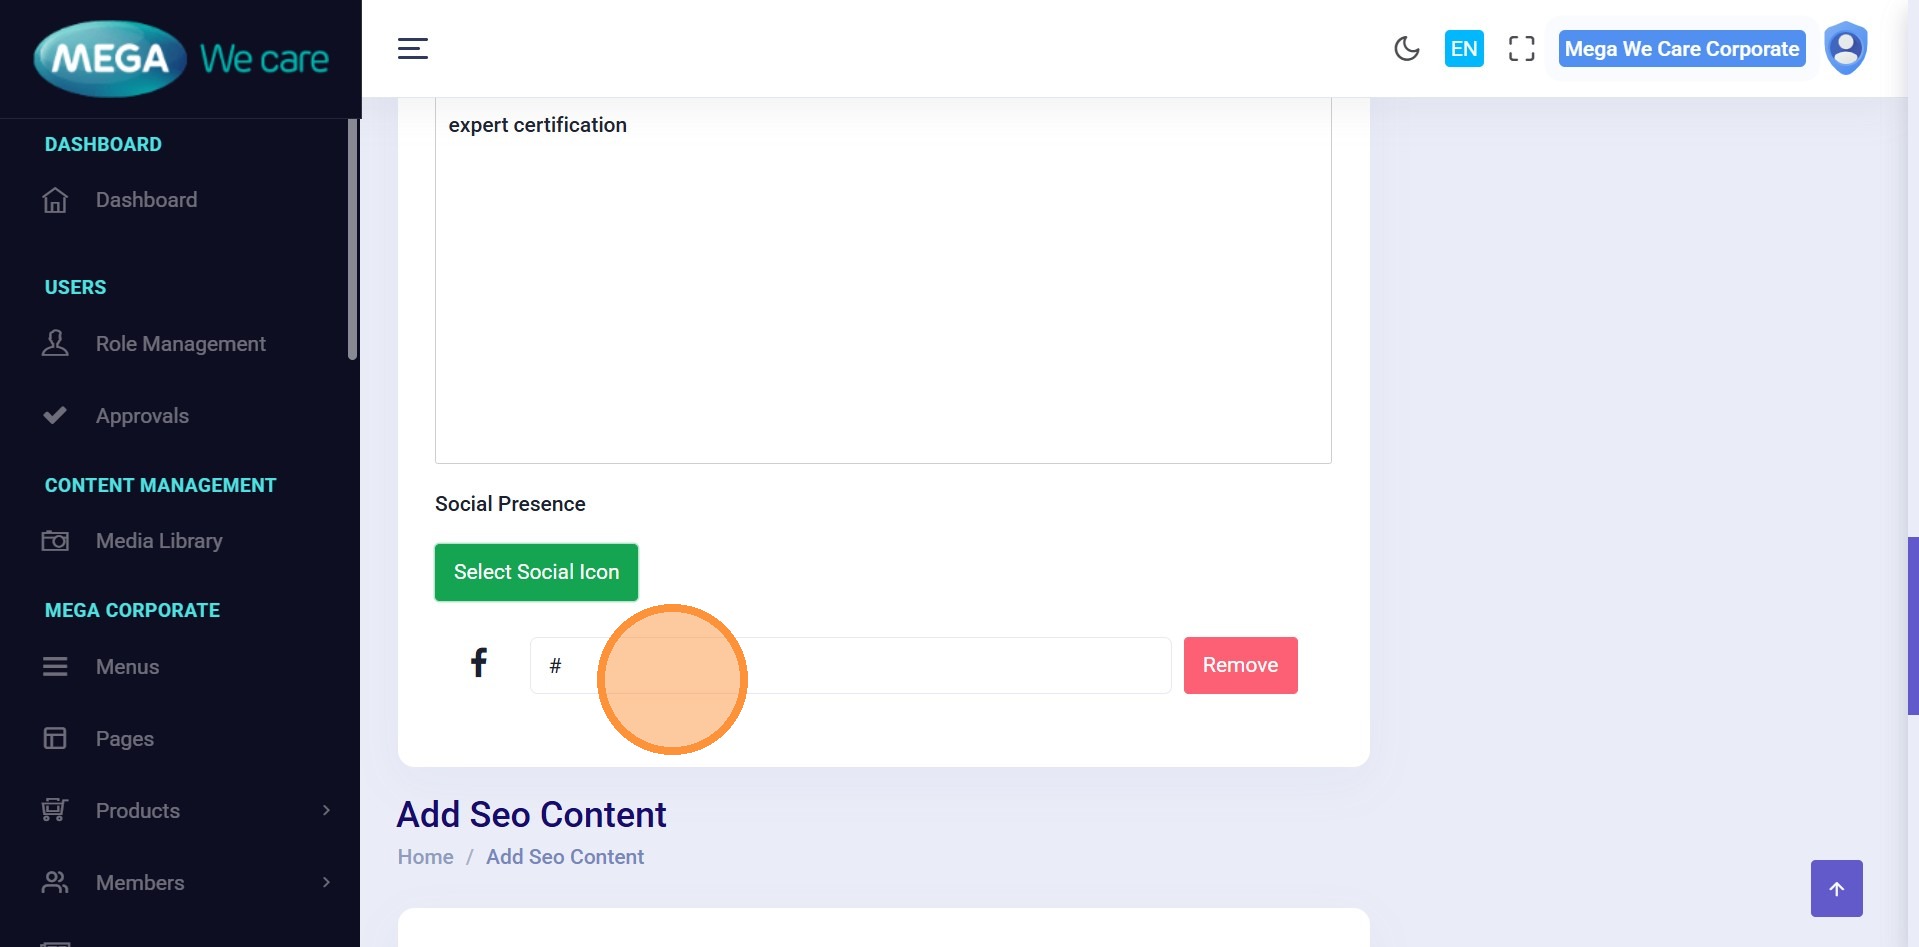Open Role Management in sidebar
The height and width of the screenshot is (947, 1919).
[180, 344]
